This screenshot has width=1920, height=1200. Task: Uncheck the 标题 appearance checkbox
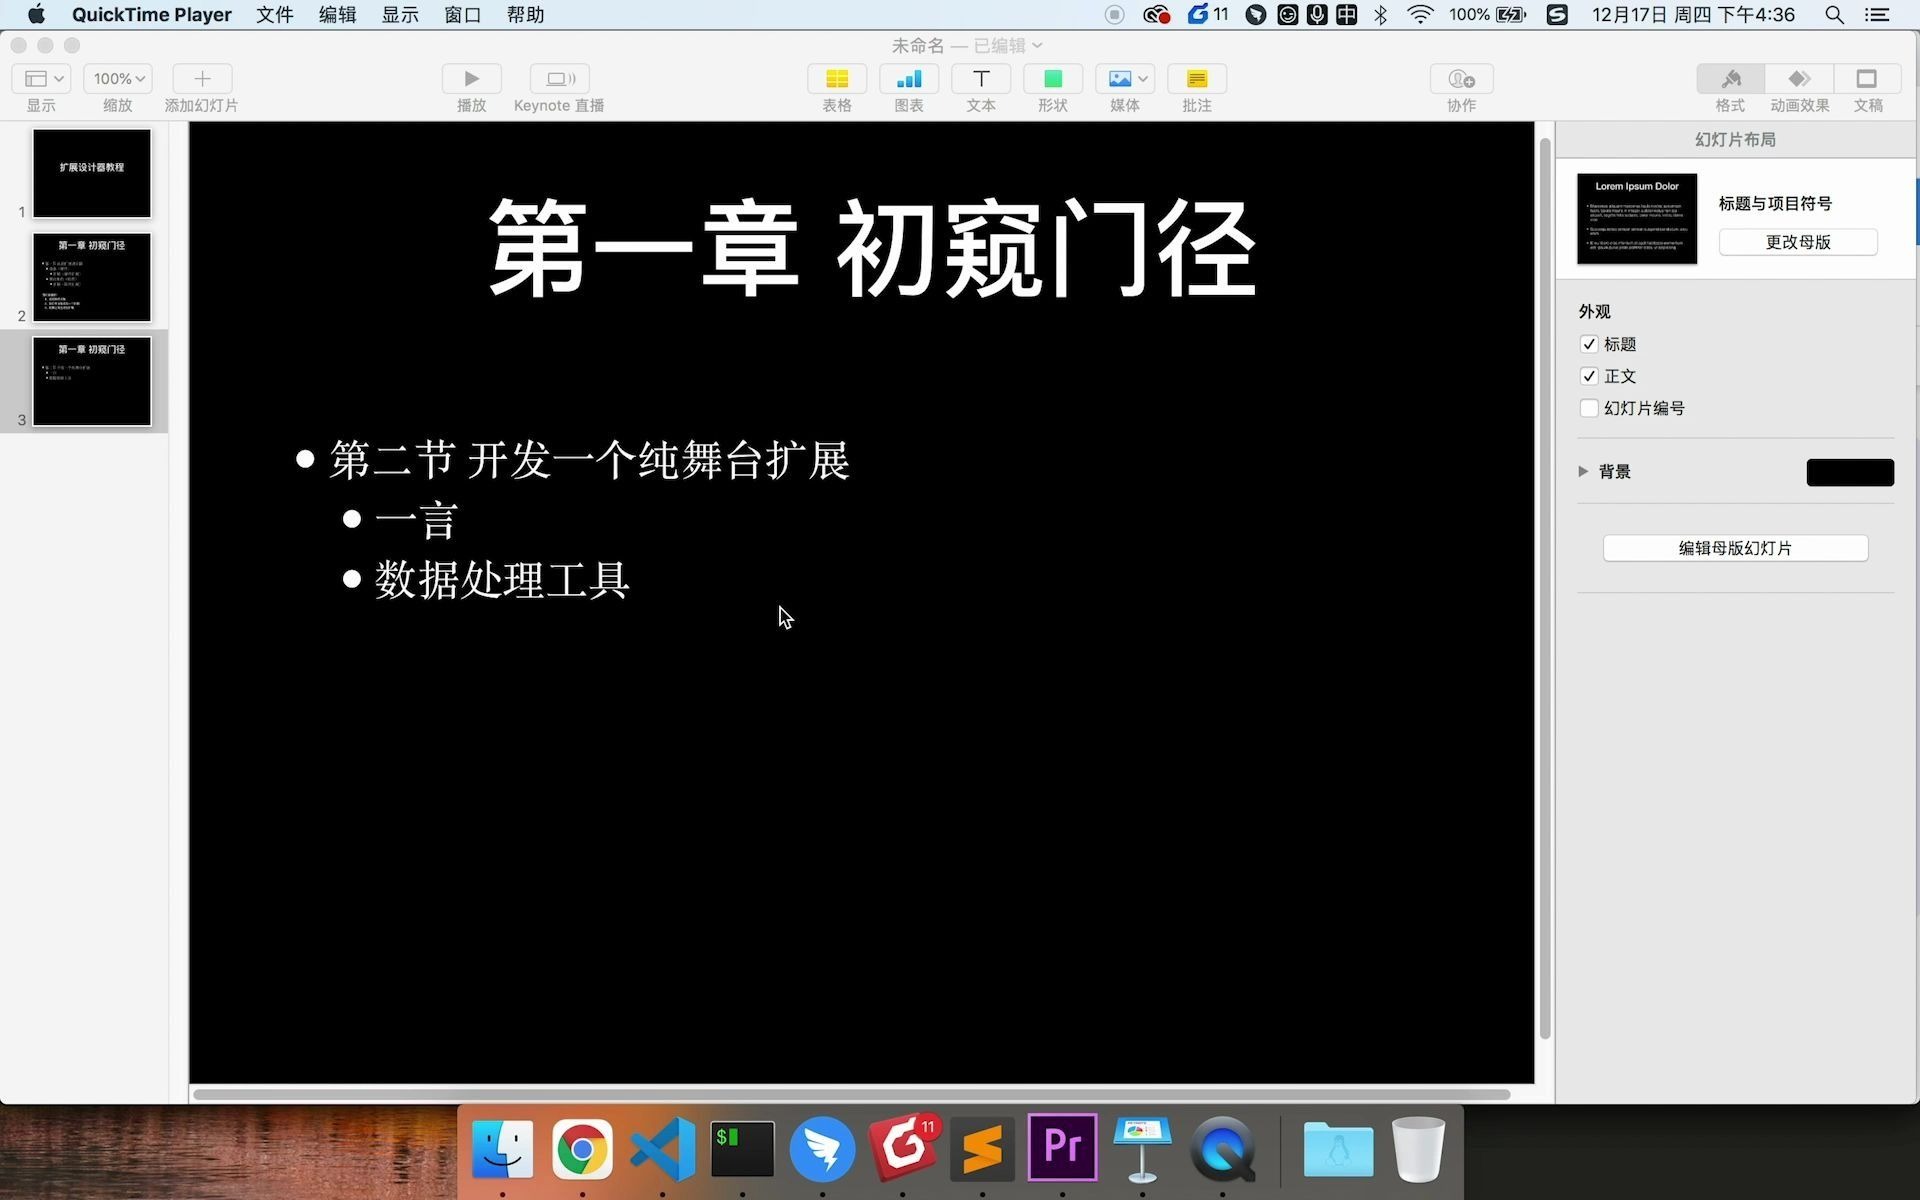tap(1589, 344)
